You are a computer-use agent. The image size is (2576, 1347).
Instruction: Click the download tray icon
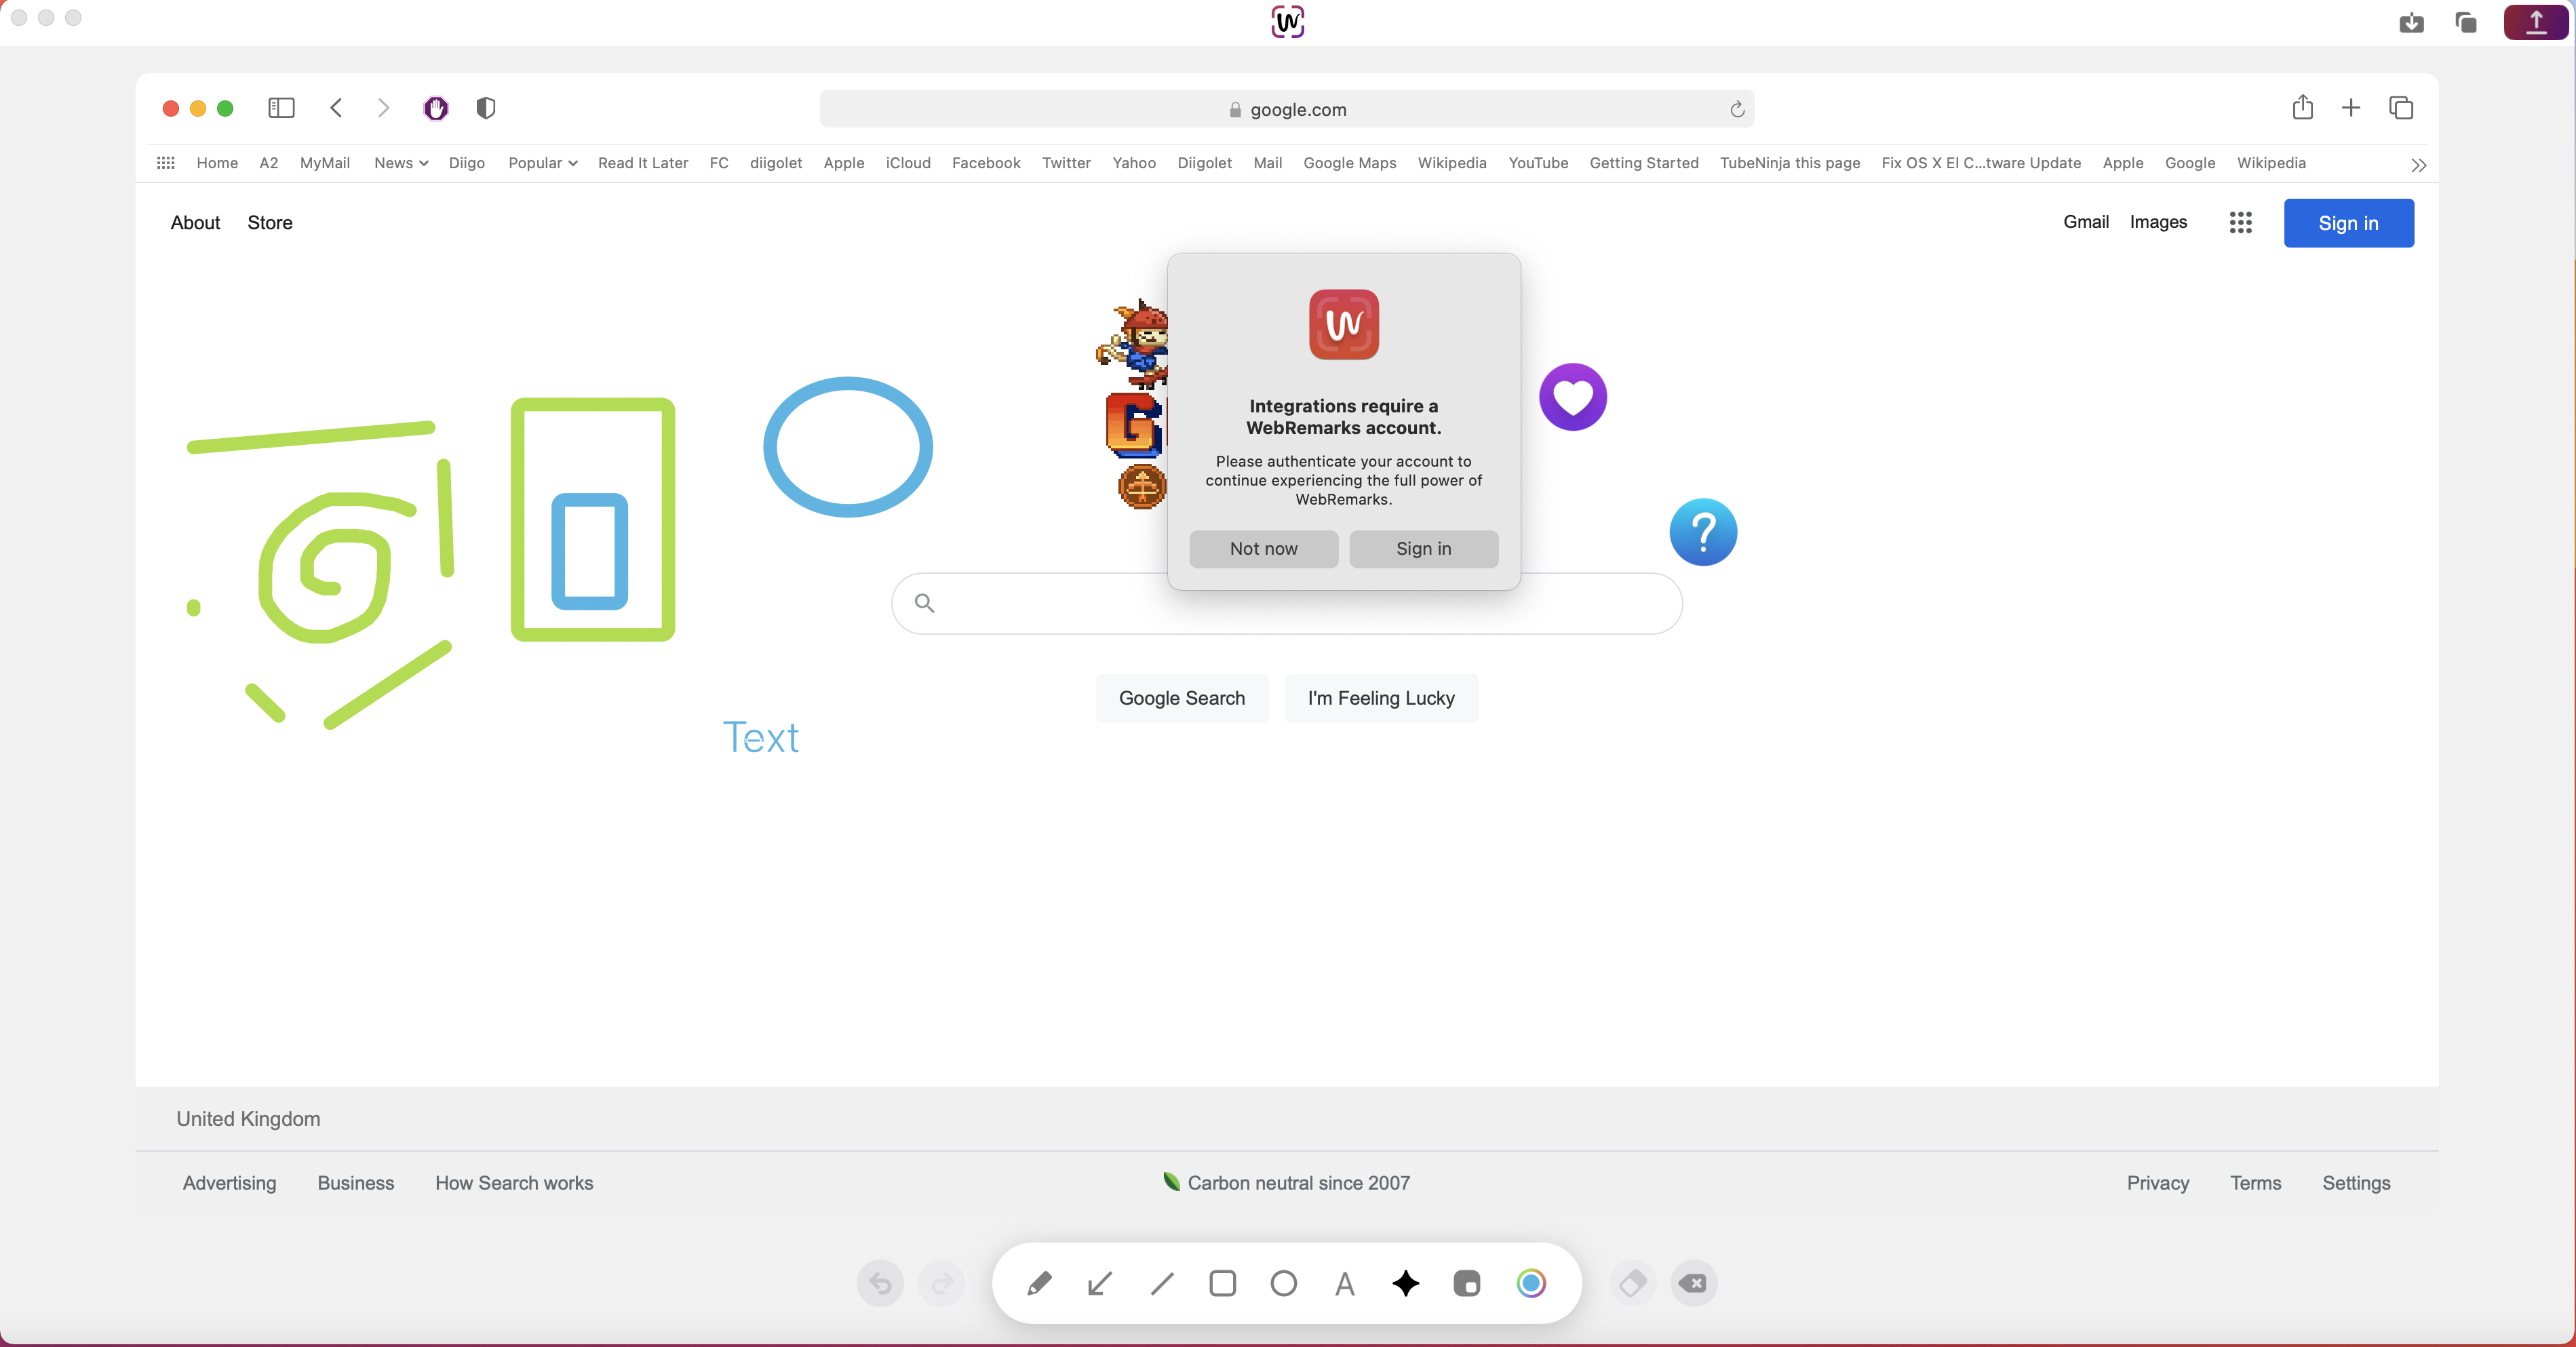pos(2411,22)
